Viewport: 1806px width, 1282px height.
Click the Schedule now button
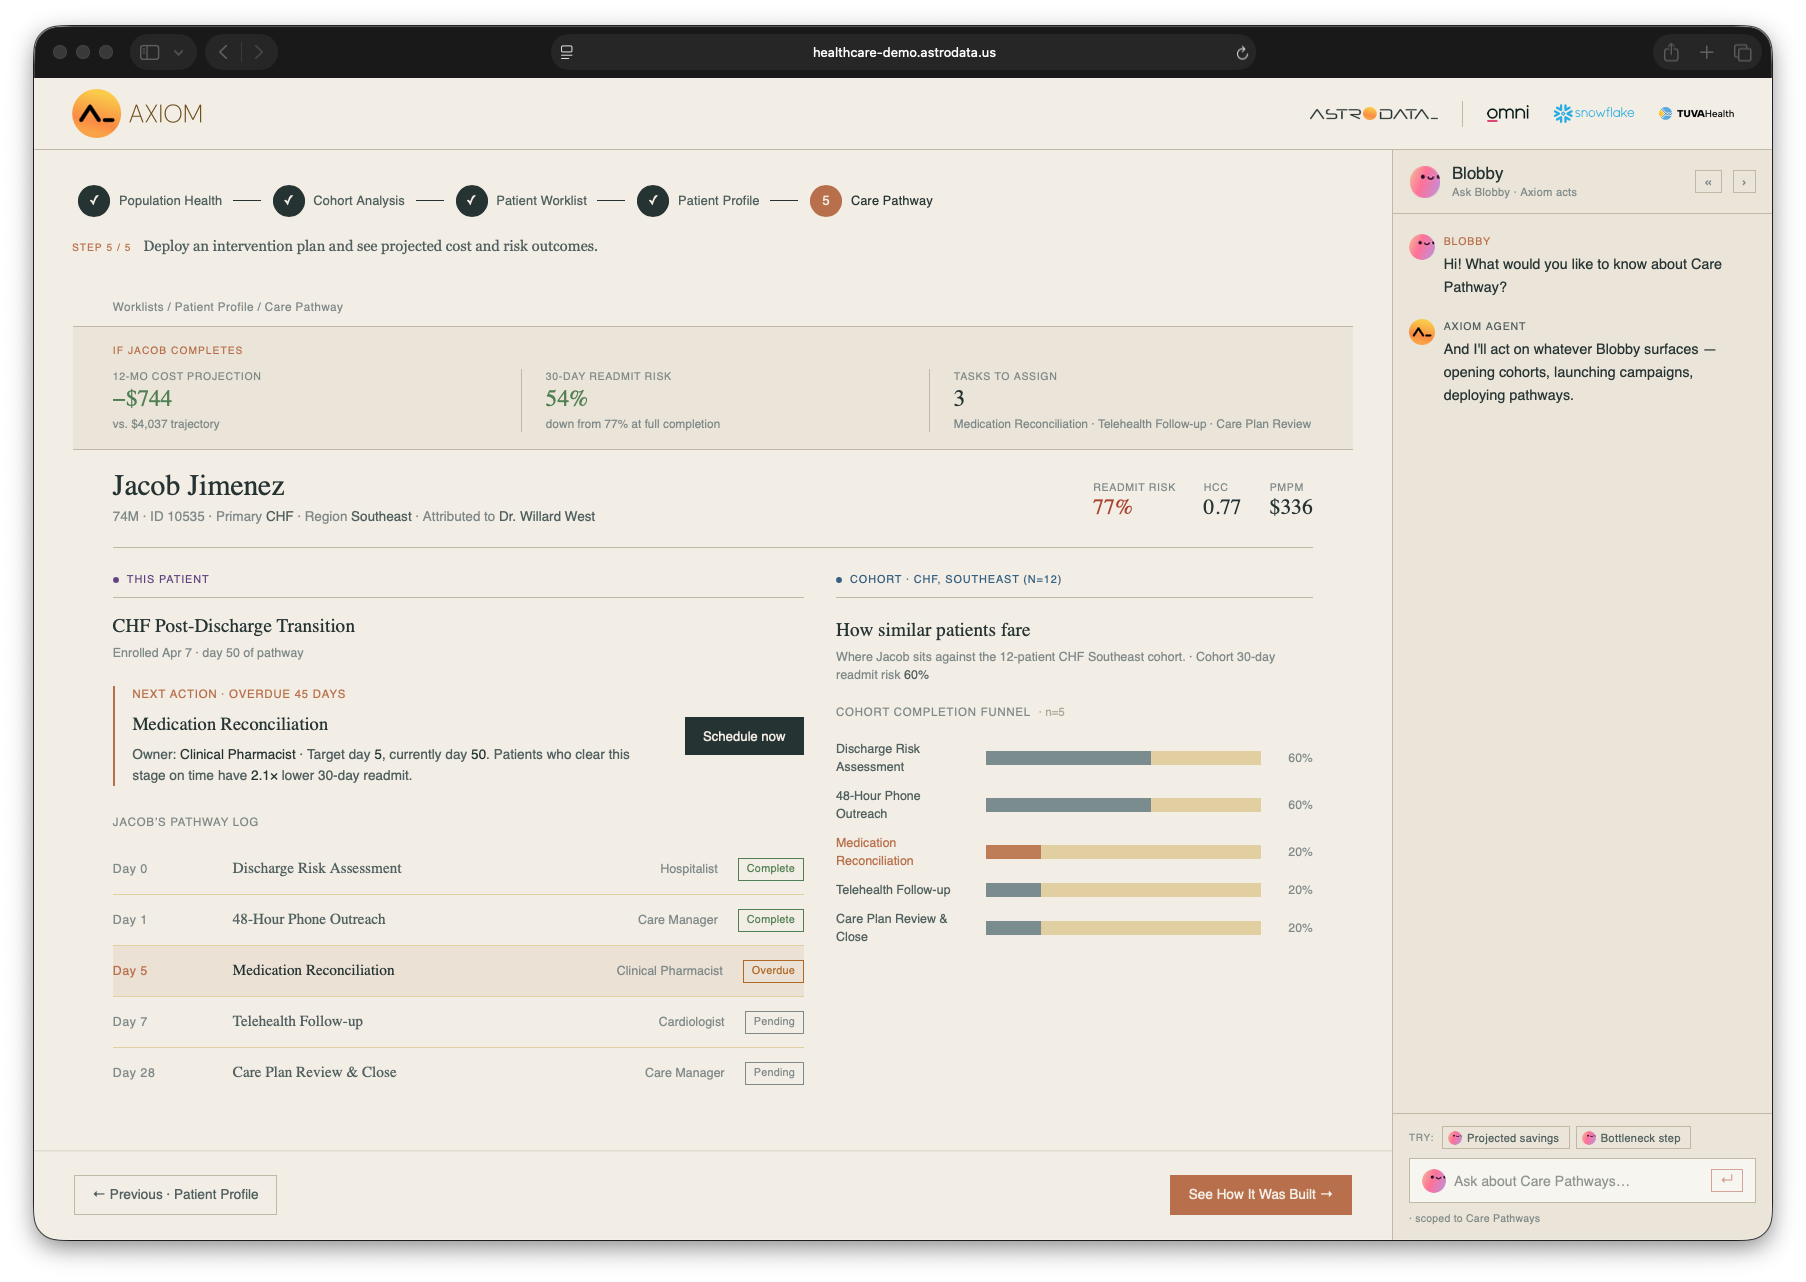pyautogui.click(x=744, y=736)
